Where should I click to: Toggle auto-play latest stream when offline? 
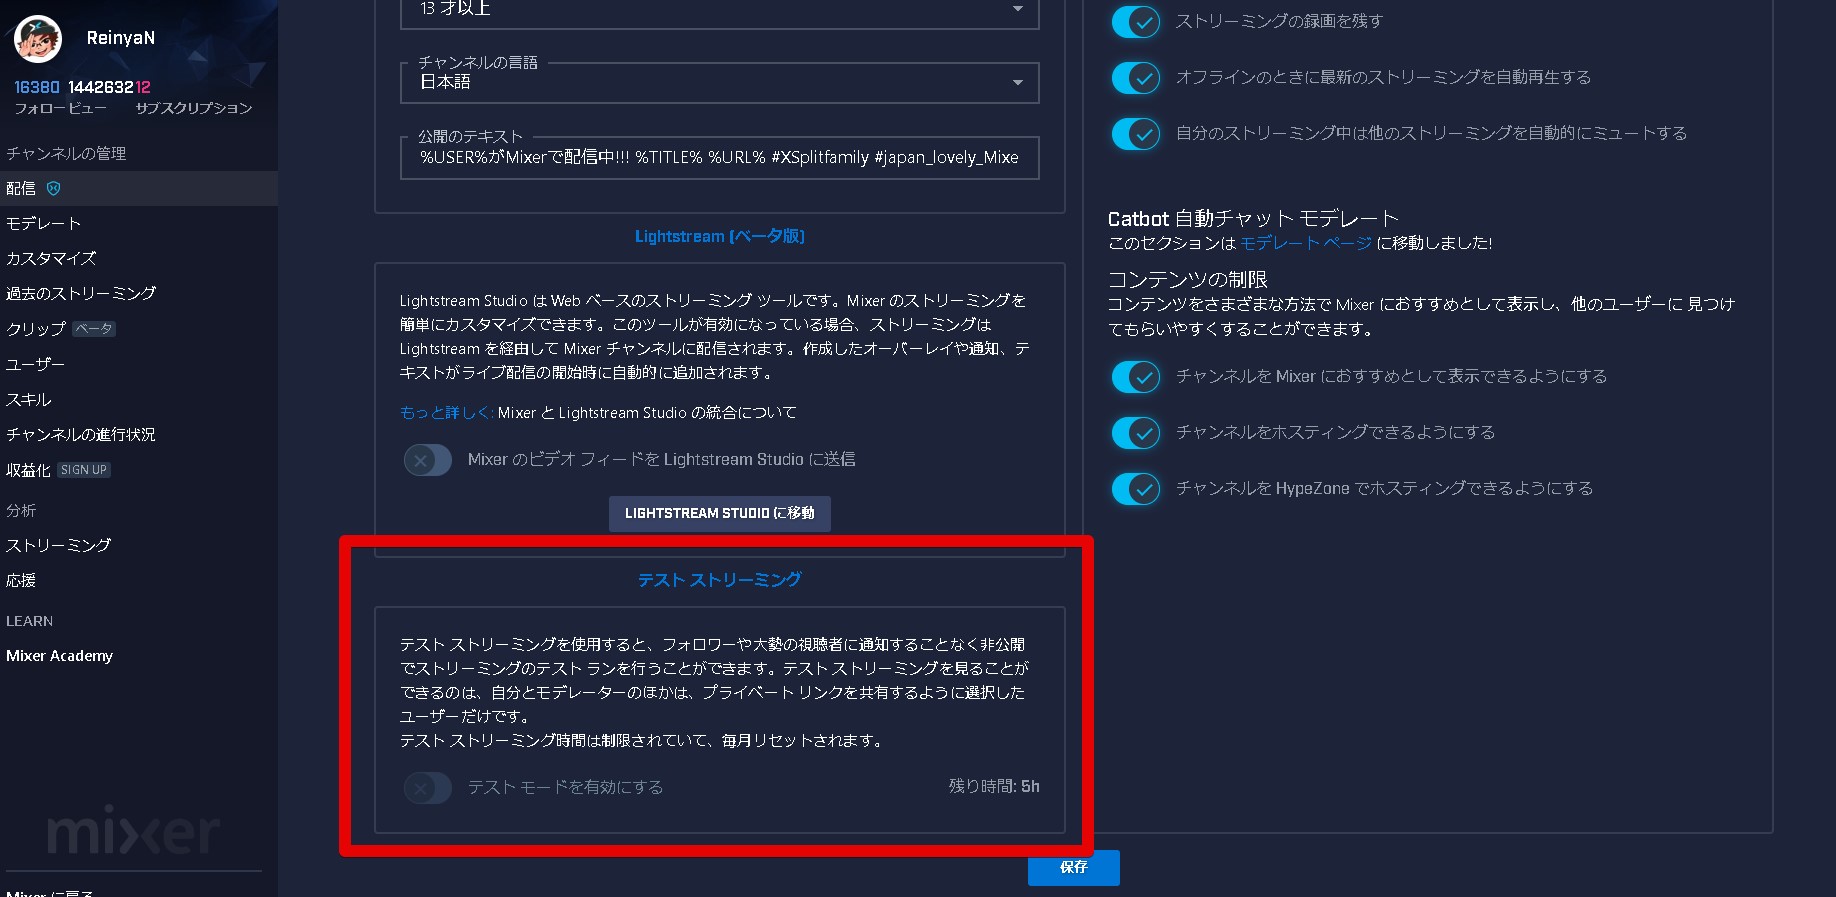pos(1136,77)
